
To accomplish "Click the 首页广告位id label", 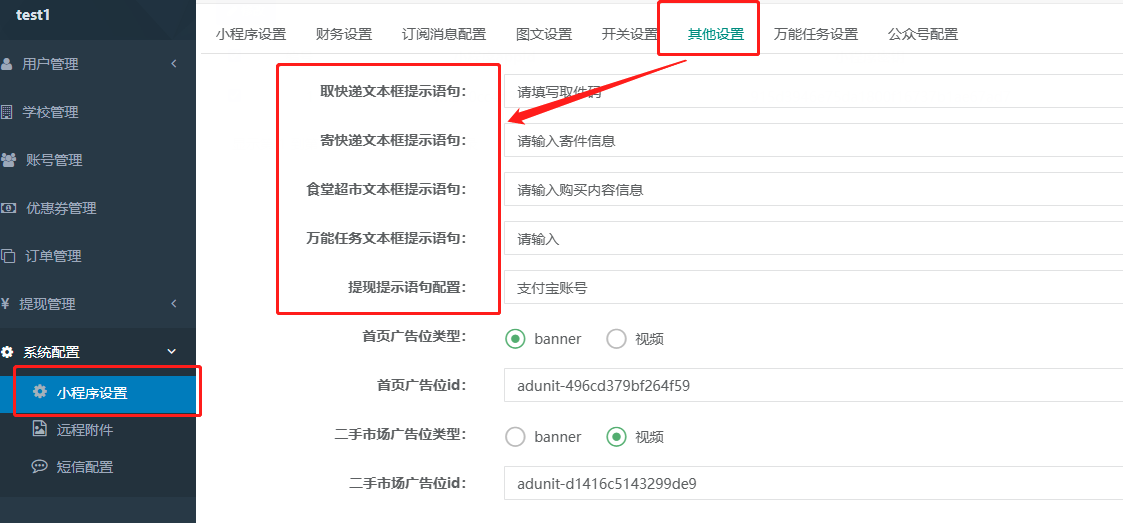I will [422, 385].
